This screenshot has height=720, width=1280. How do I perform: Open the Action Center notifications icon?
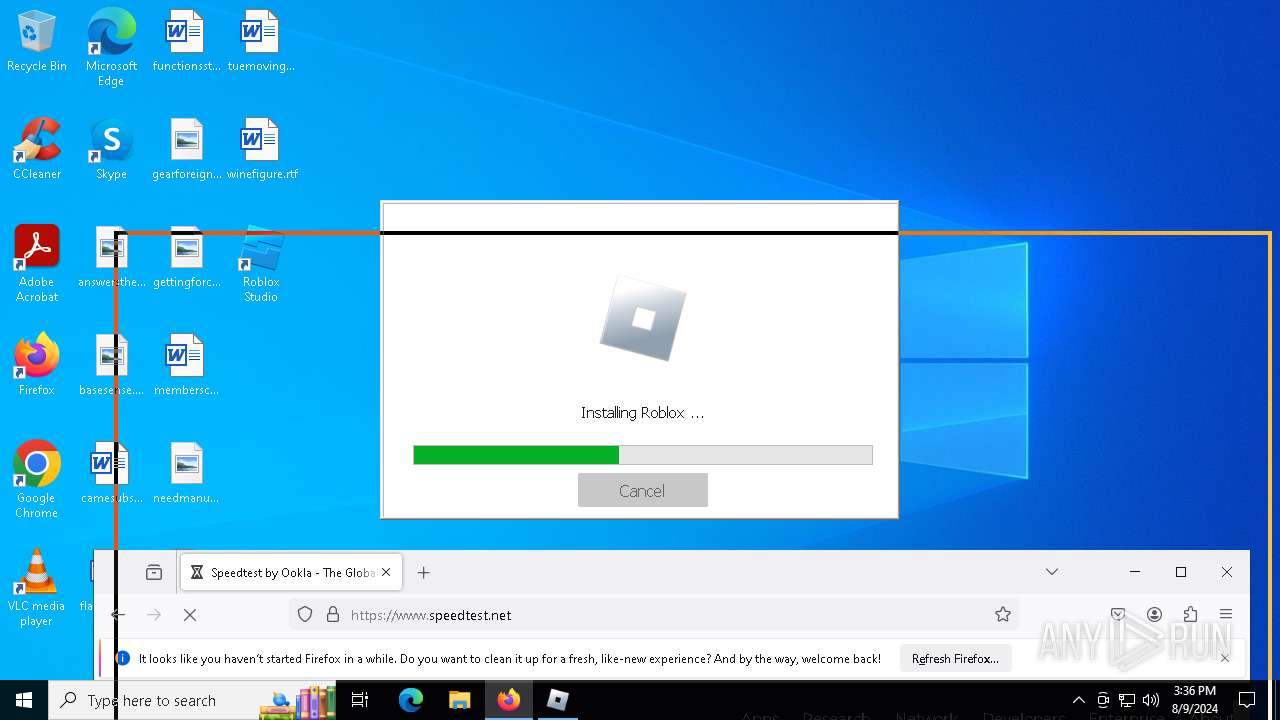pos(1247,700)
